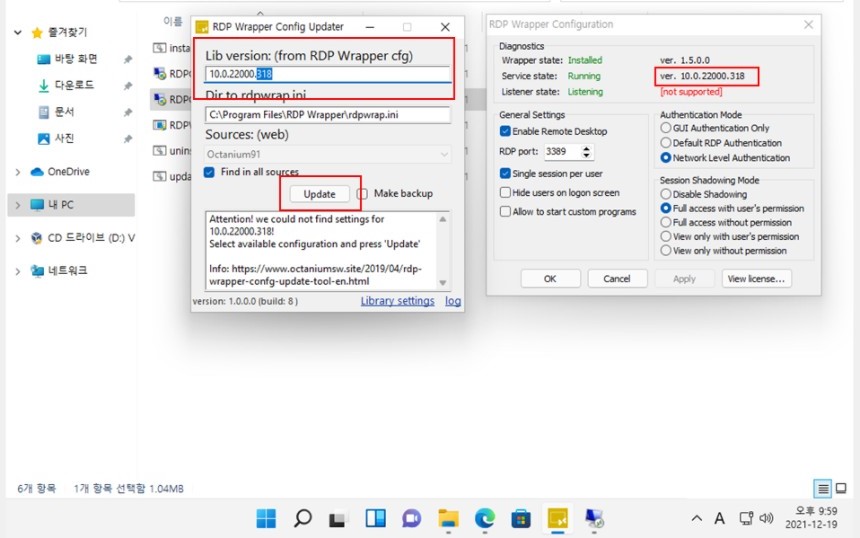Image resolution: width=860 pixels, height=538 pixels.
Task: Click Cancel in RDP Wrapper Configuration
Action: coord(617,279)
